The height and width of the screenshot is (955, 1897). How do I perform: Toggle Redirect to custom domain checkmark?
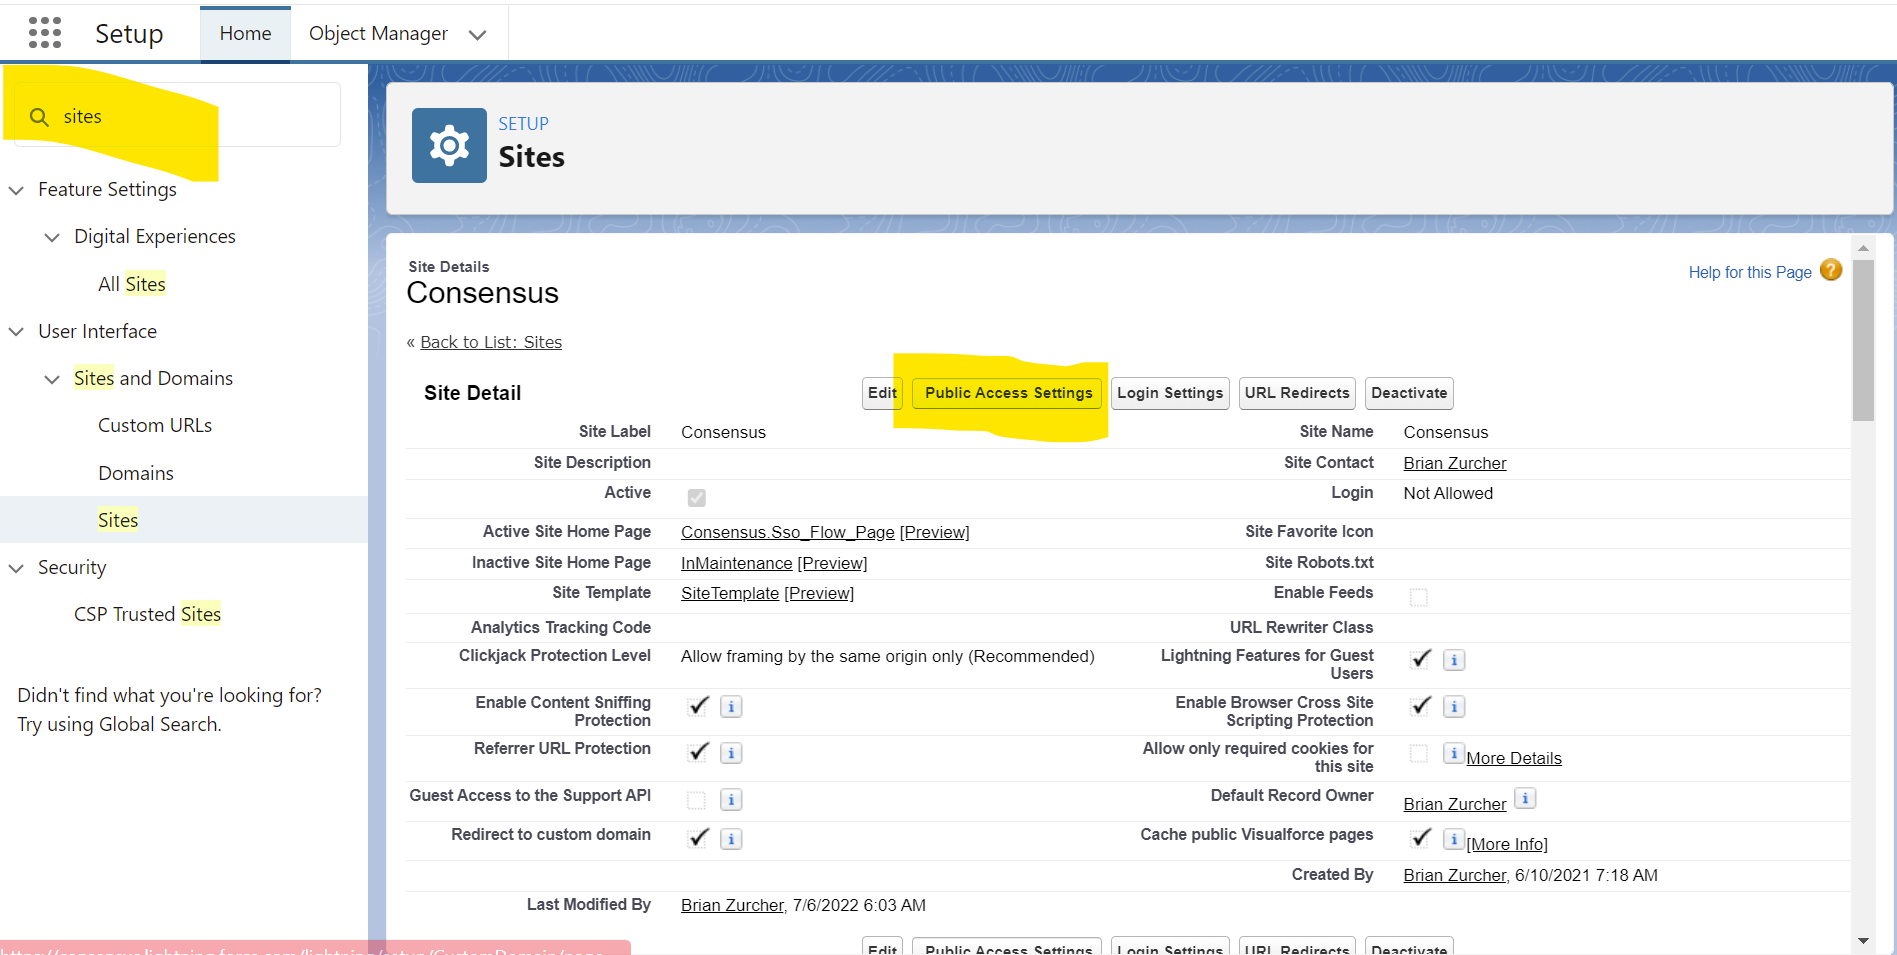[x=698, y=838]
